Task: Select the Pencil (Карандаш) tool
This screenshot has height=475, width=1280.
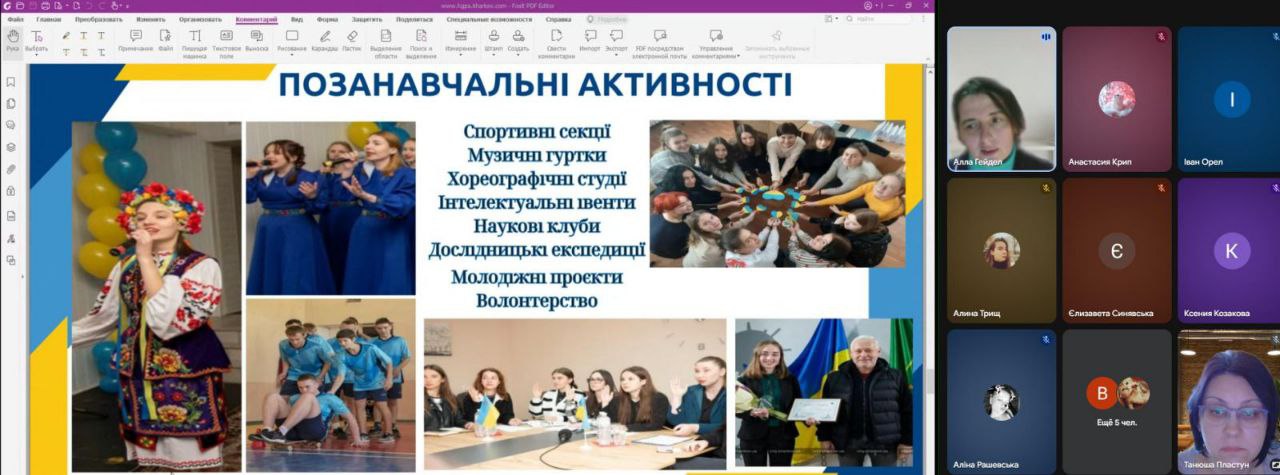Action: coord(324,40)
